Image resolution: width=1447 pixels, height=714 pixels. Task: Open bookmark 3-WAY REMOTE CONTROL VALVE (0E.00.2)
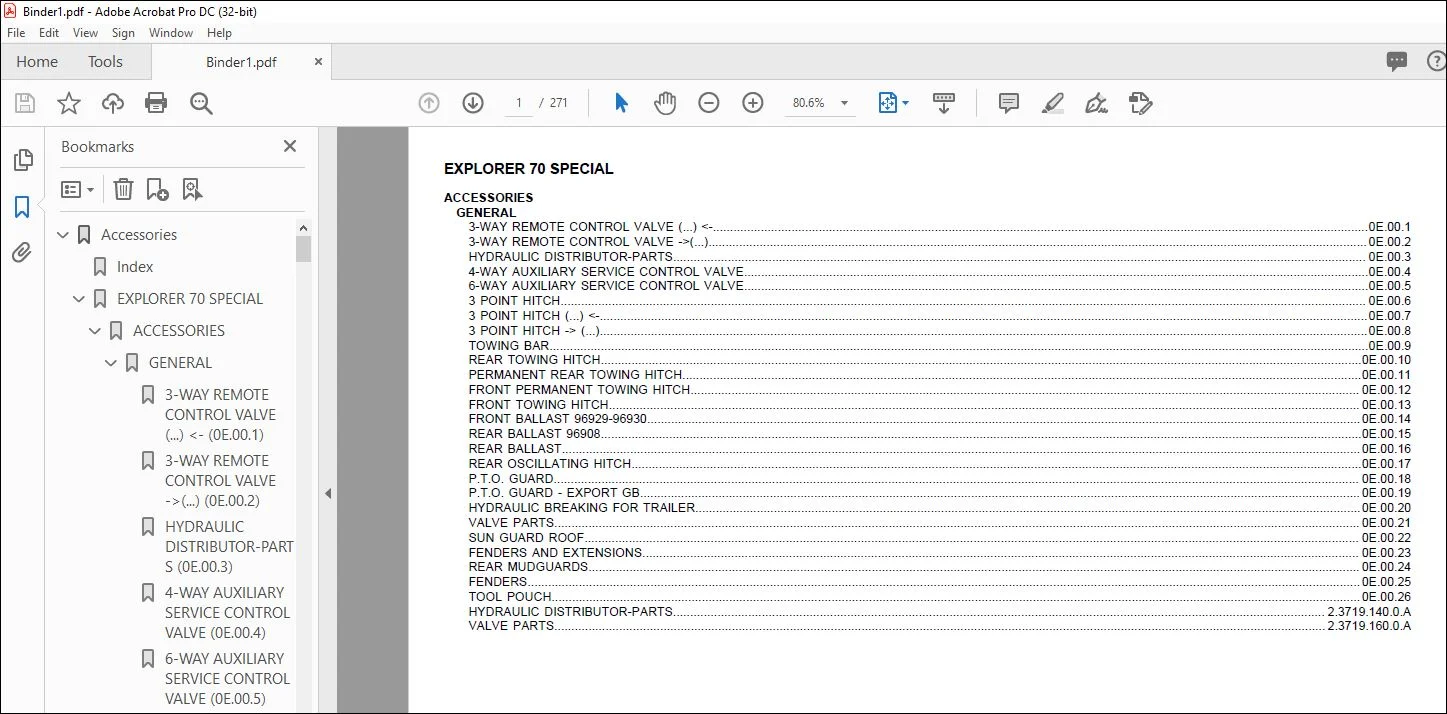click(220, 481)
